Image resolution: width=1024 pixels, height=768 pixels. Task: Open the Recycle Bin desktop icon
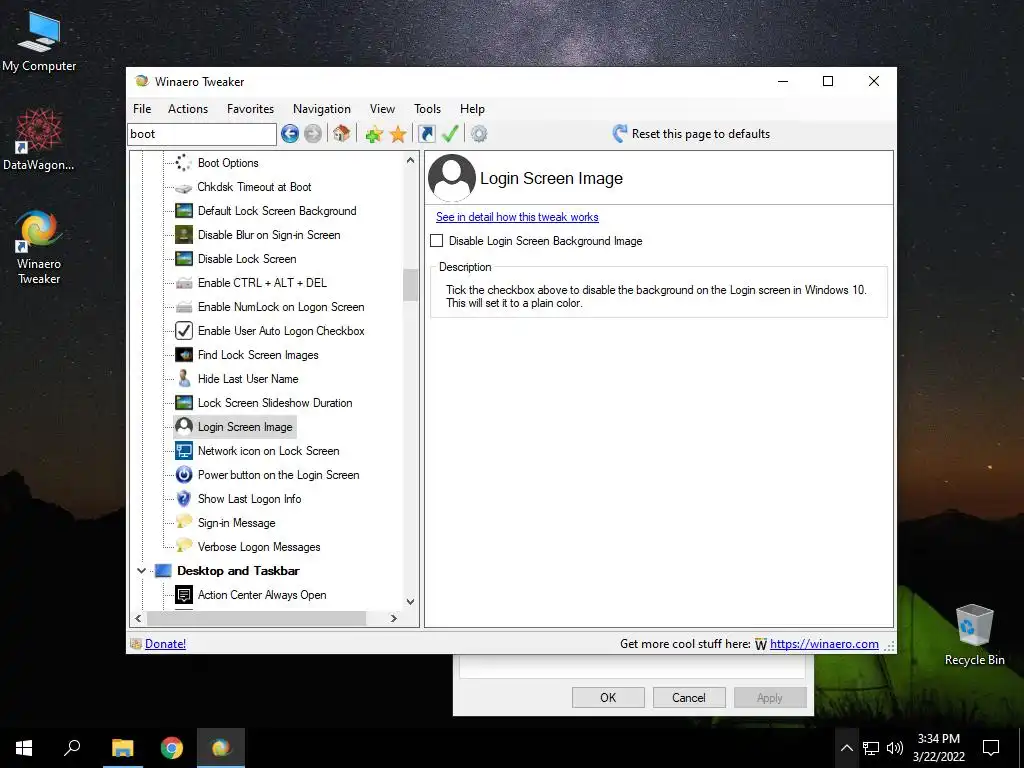[x=974, y=634]
